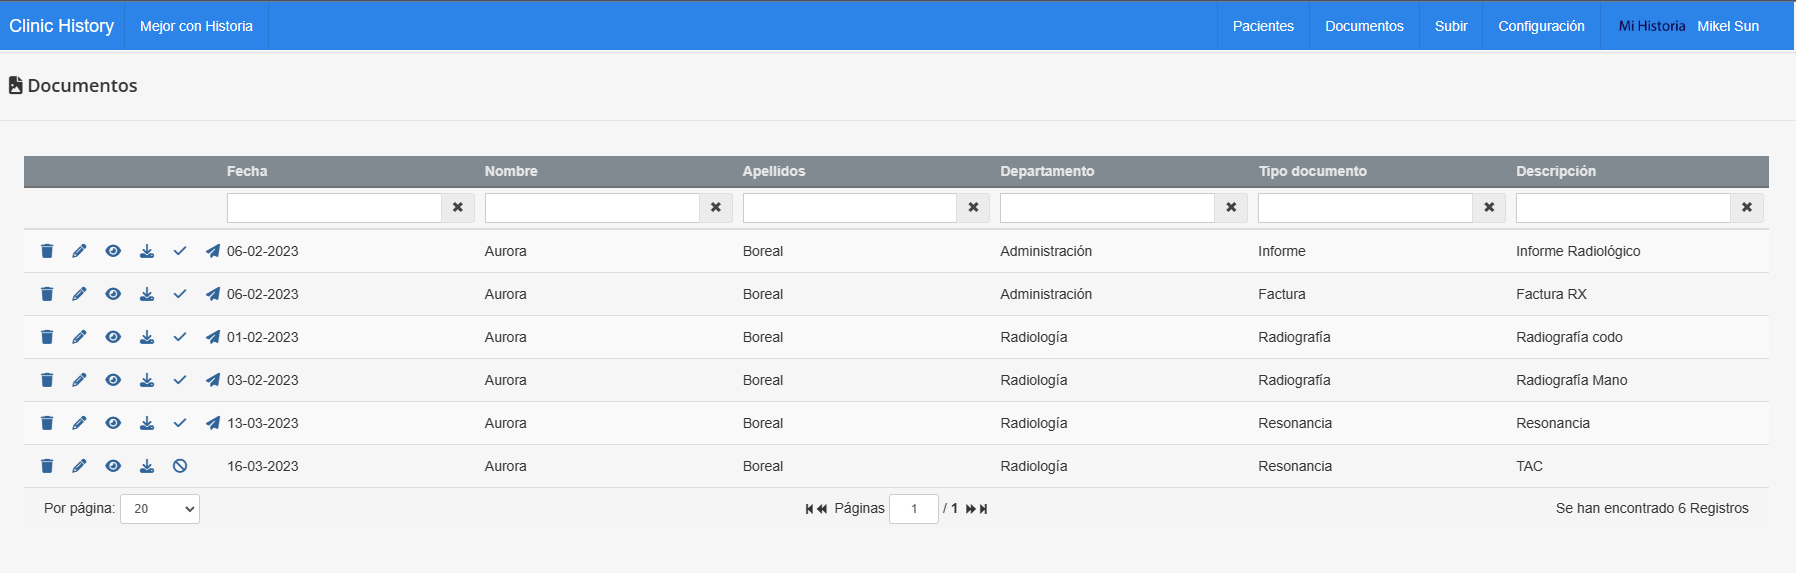This screenshot has width=1796, height=573.
Task: Delete the Informe Radiológico document with trash icon
Action: (x=47, y=251)
